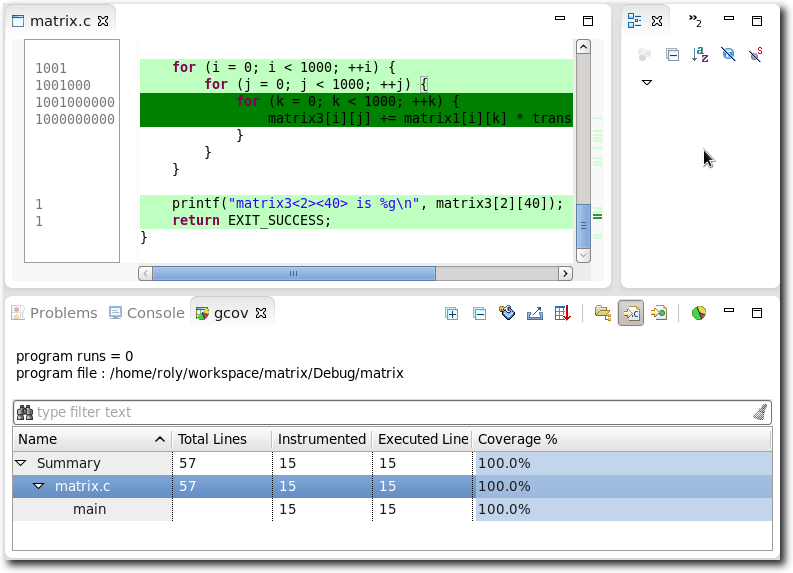Select the Outline view tab icon

[634, 21]
